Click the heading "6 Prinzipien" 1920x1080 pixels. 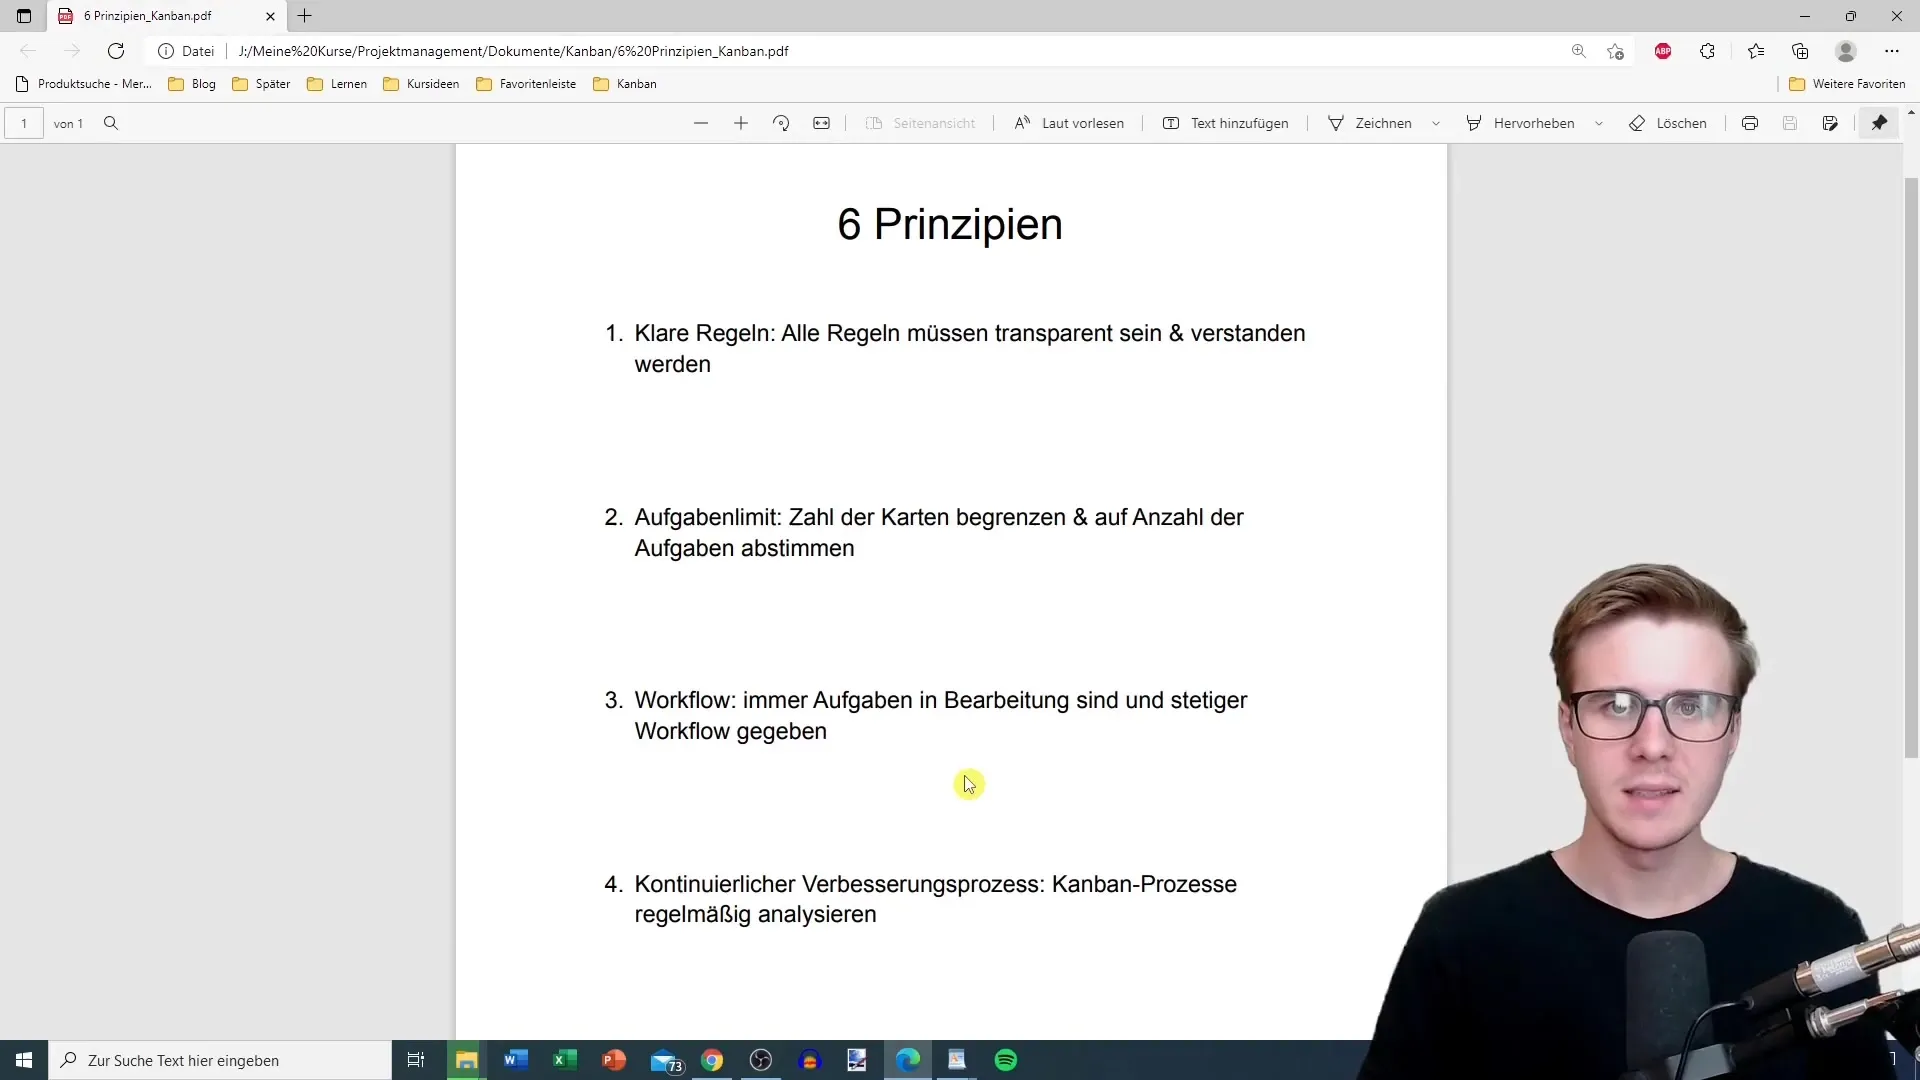pos(950,224)
